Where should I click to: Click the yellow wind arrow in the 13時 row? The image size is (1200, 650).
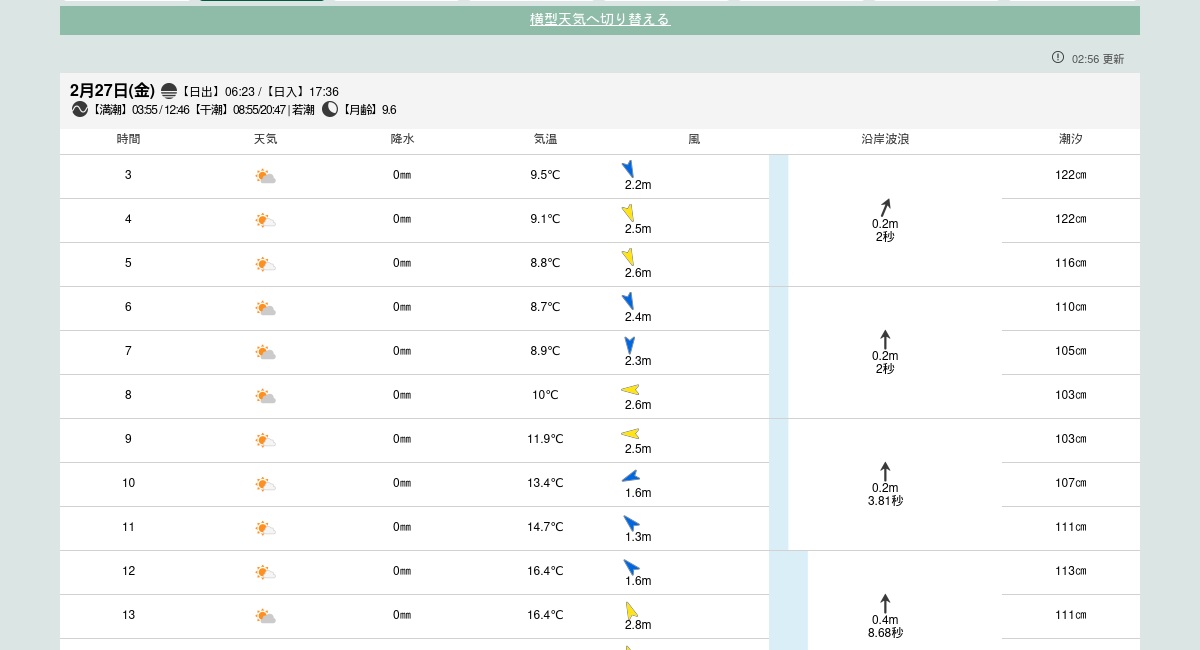(x=631, y=609)
